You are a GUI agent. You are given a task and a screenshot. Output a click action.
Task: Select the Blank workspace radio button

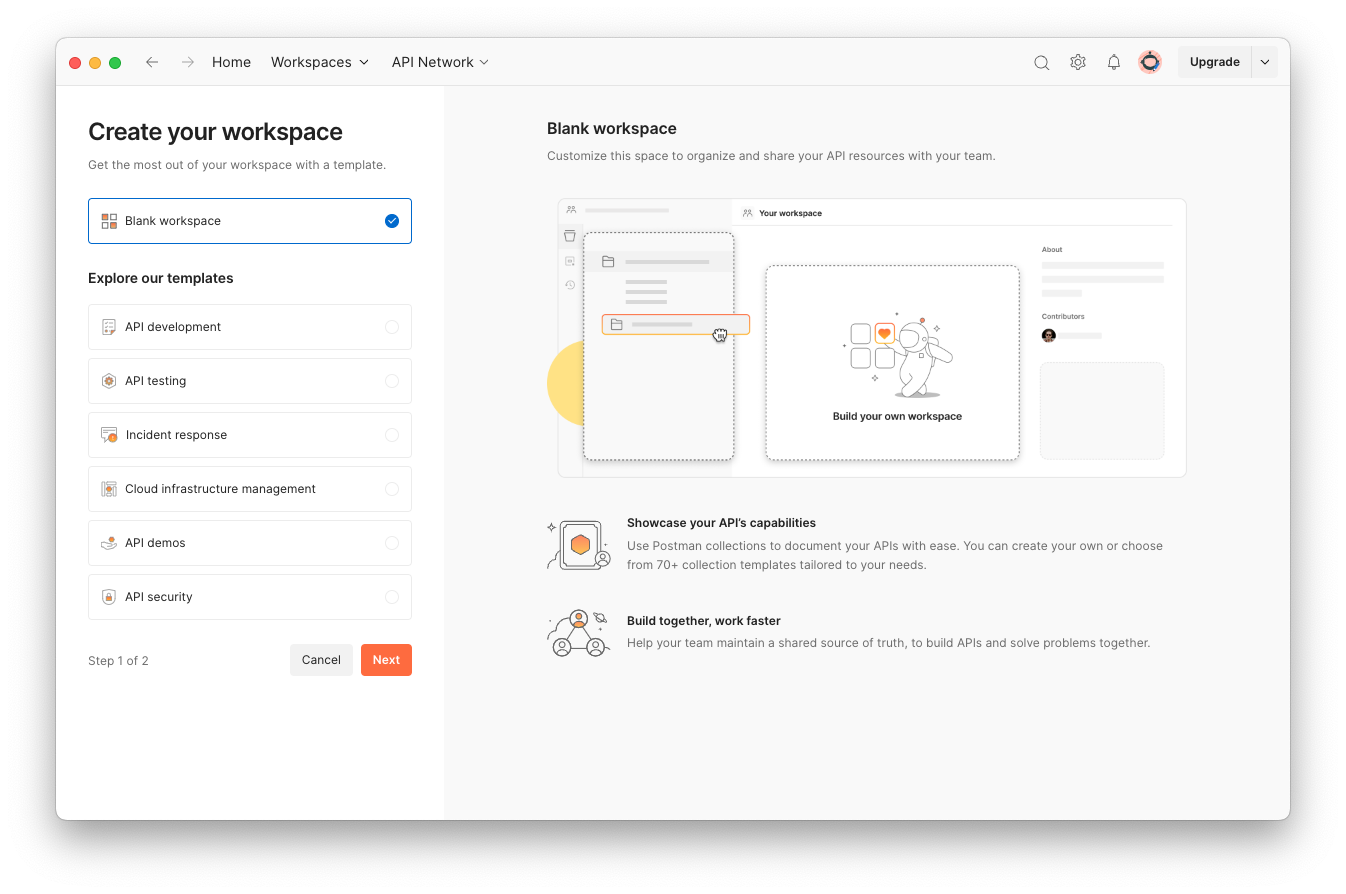coord(392,221)
